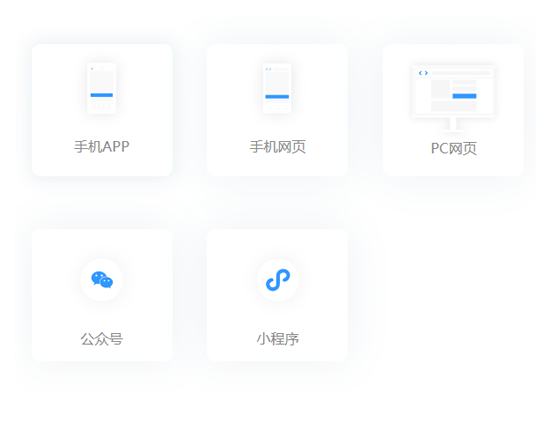The height and width of the screenshot is (430, 552).
Task: Choose the 手机网页 platform card
Action: coord(277,110)
